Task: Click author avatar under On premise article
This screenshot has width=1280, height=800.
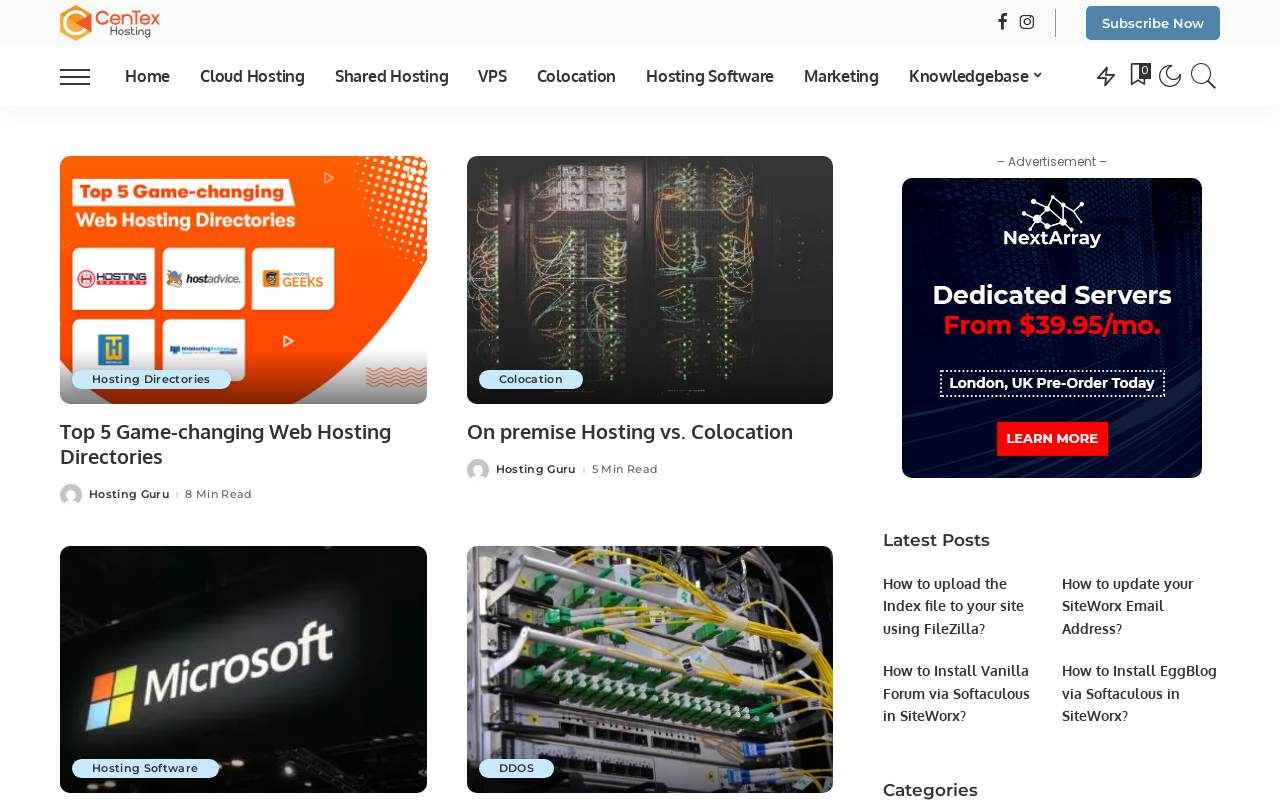Action: [x=478, y=470]
